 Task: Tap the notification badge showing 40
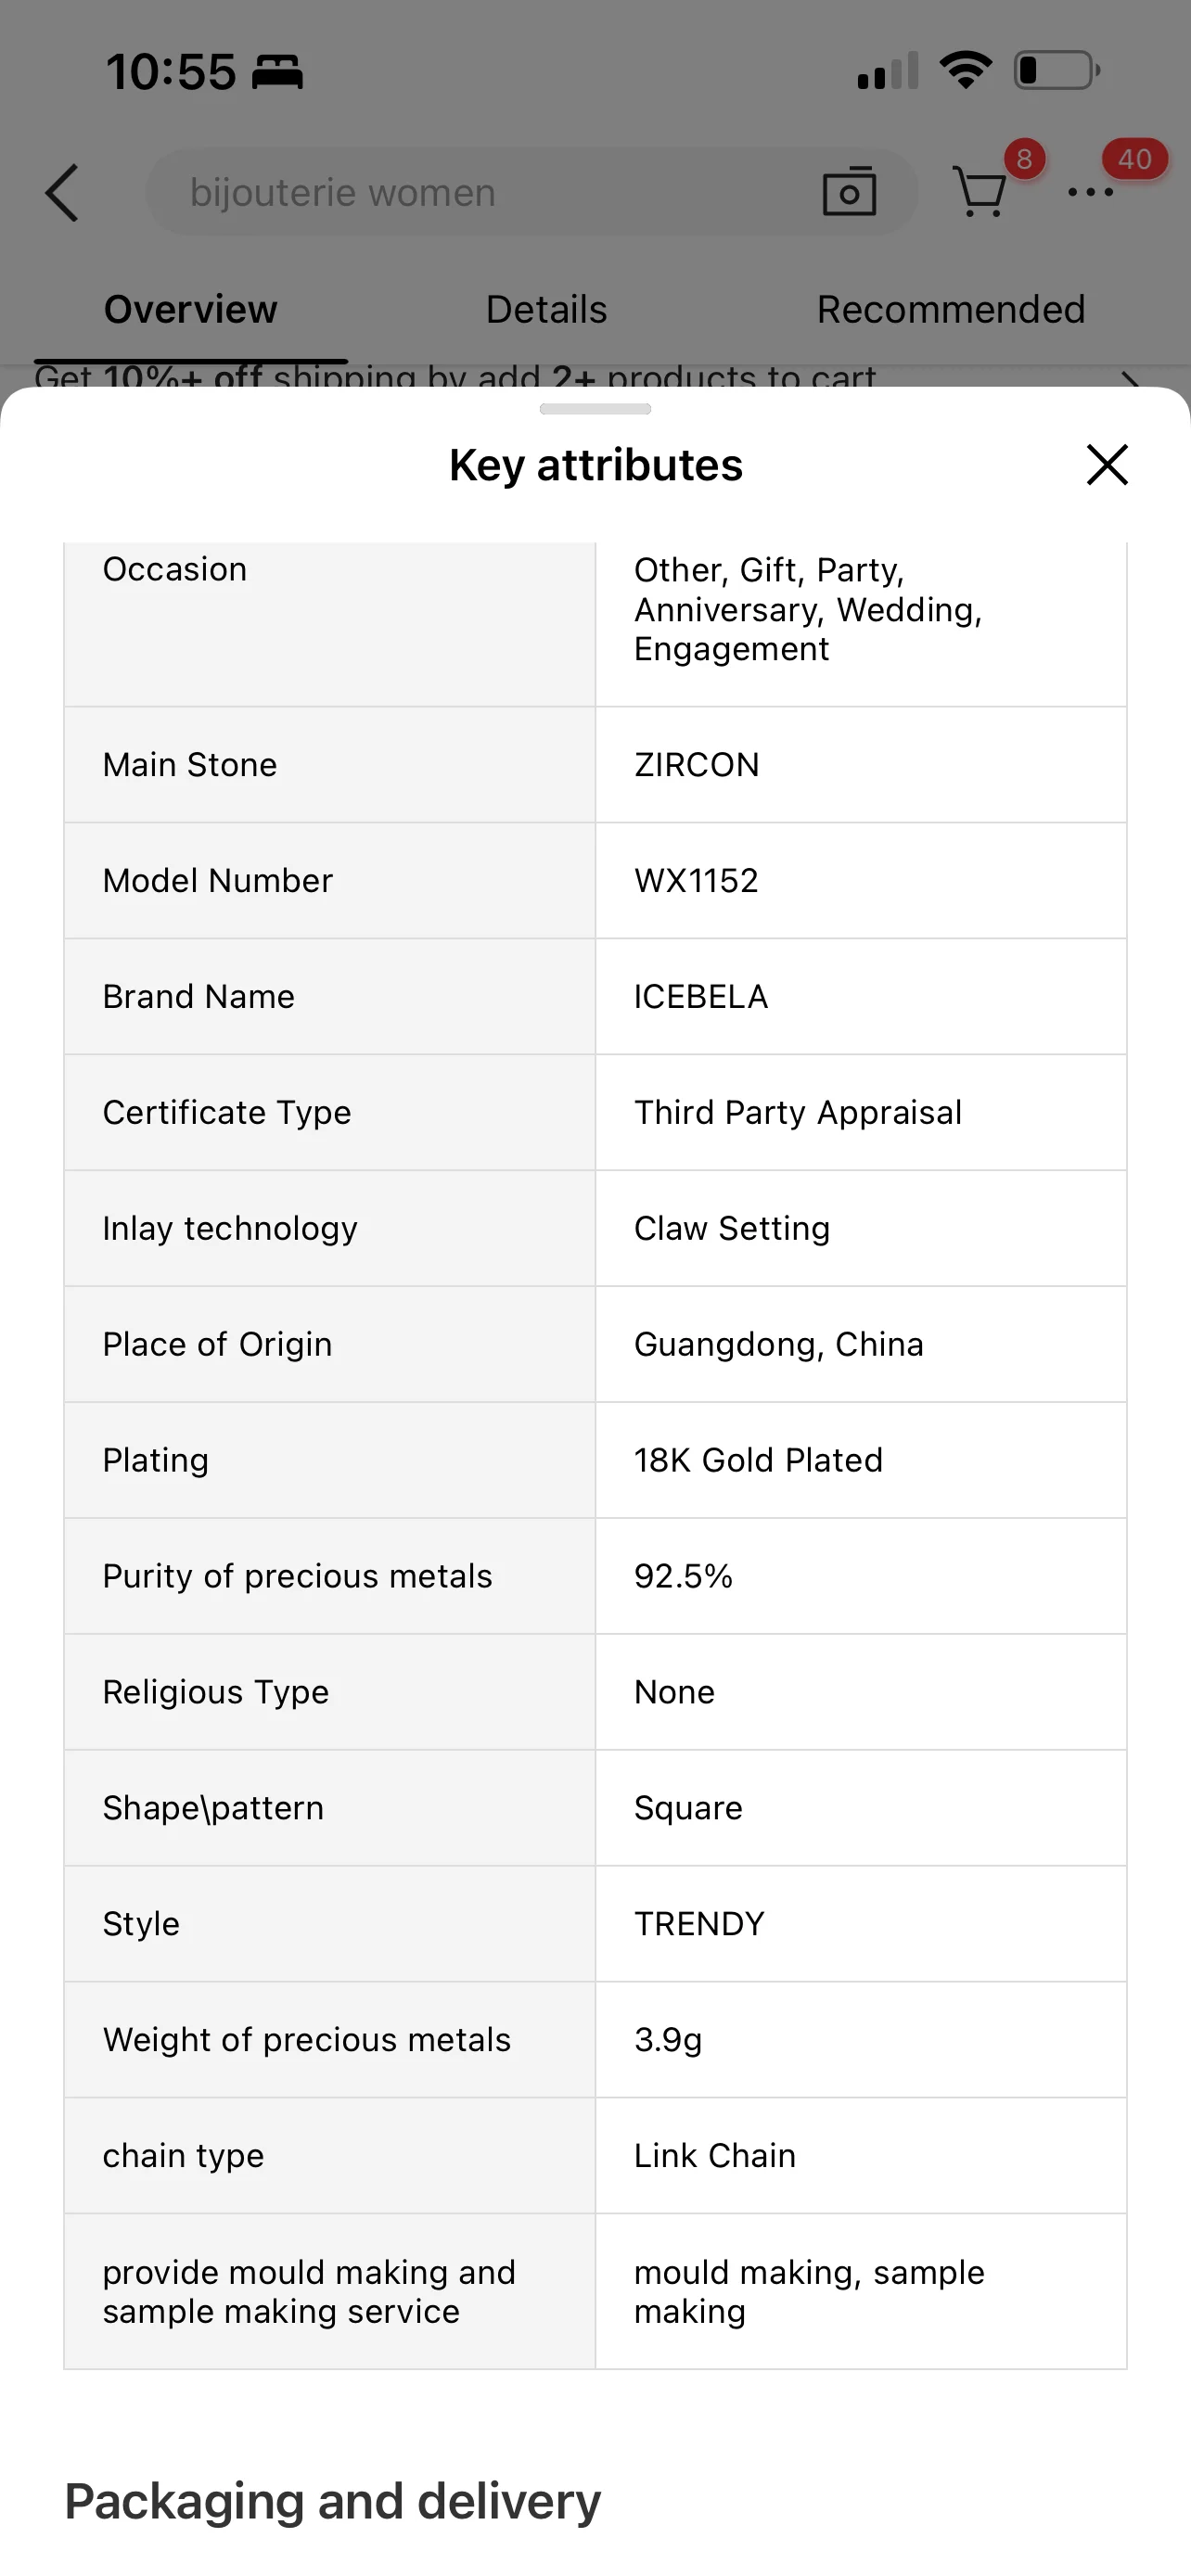tap(1134, 159)
